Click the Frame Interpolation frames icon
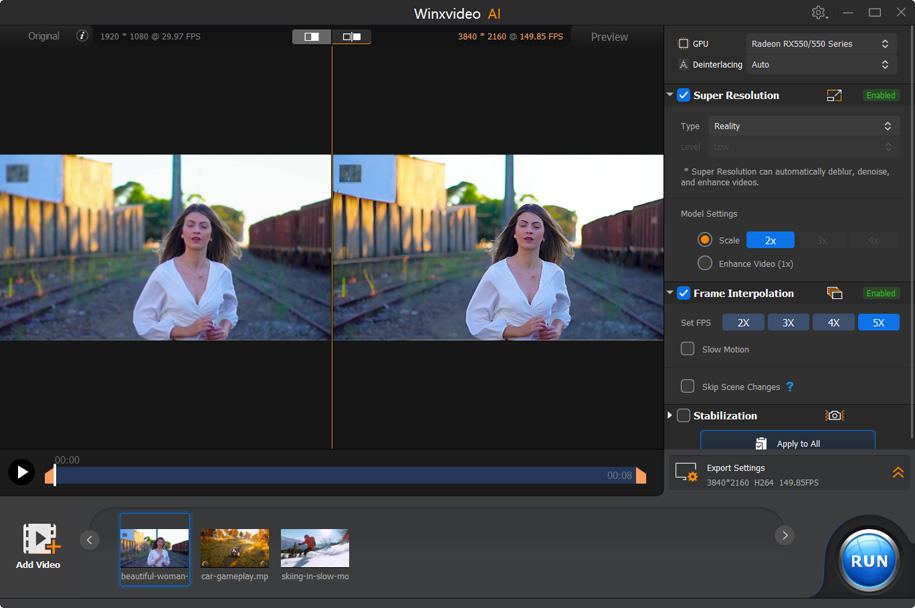The width and height of the screenshot is (915, 608). (838, 293)
